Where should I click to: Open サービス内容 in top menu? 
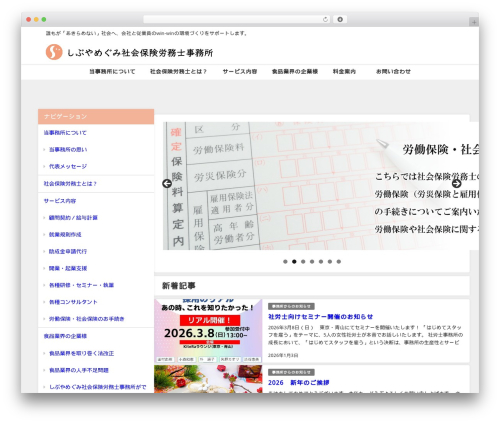coord(240,71)
